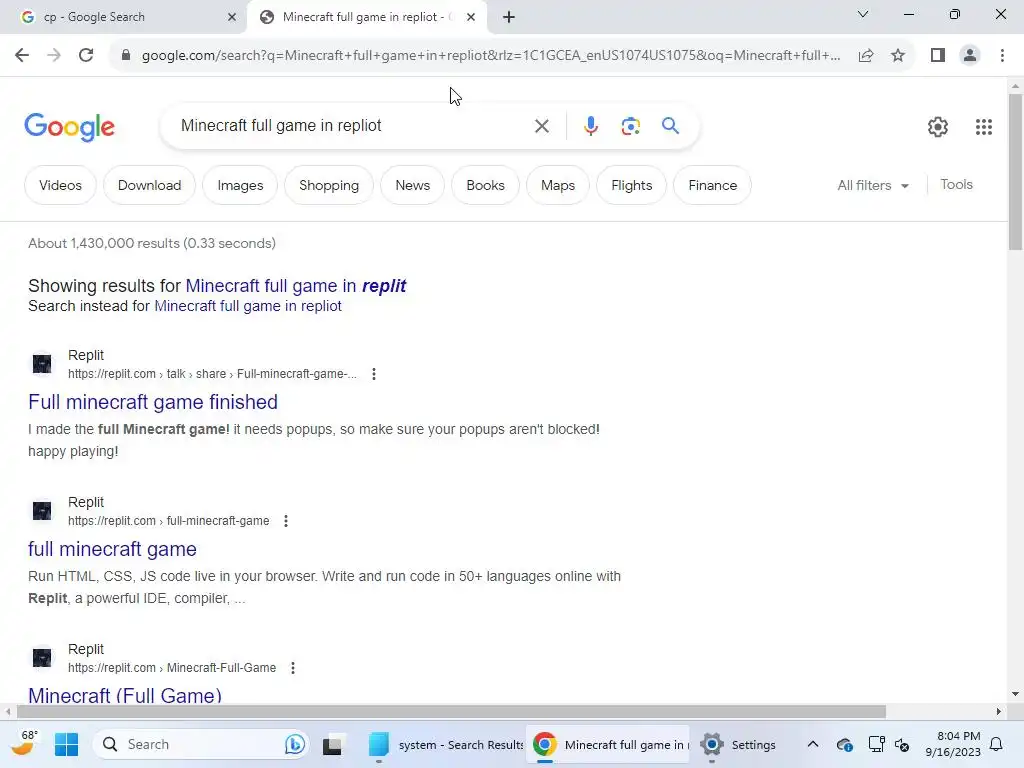1024x768 pixels.
Task: Go back using the browser back arrow
Action: pyautogui.click(x=22, y=55)
